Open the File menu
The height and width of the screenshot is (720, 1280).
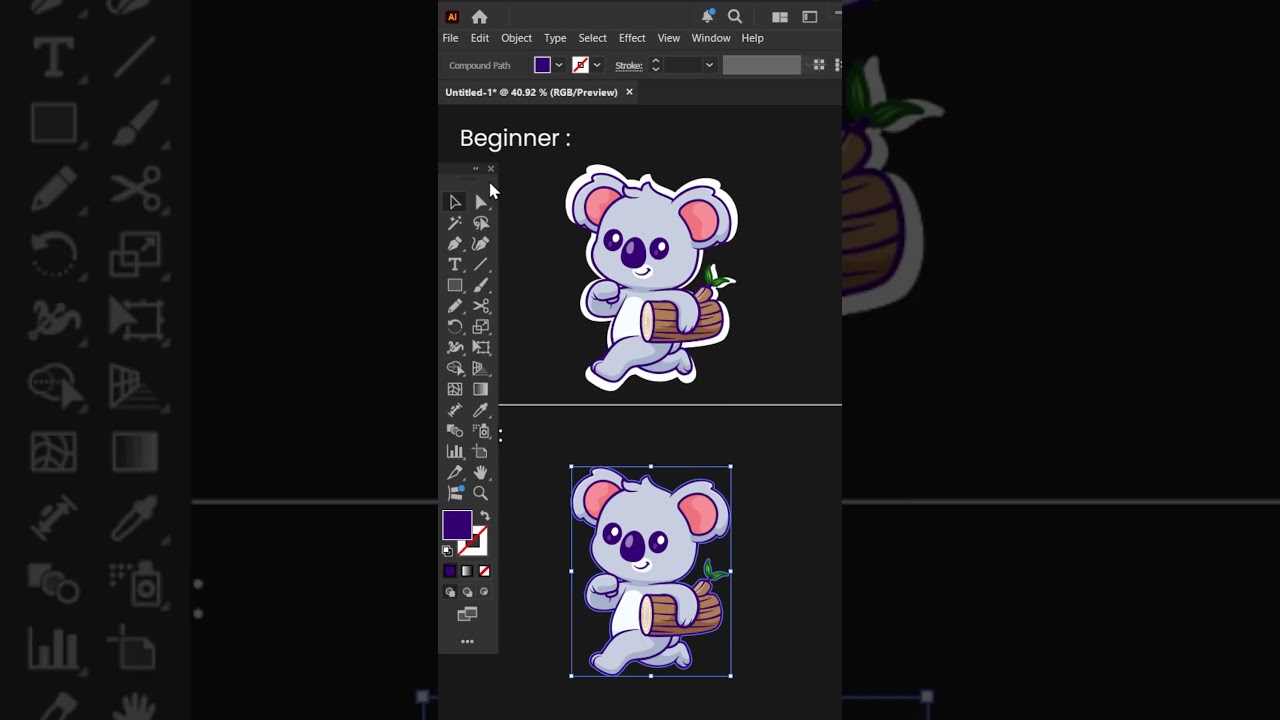point(450,38)
